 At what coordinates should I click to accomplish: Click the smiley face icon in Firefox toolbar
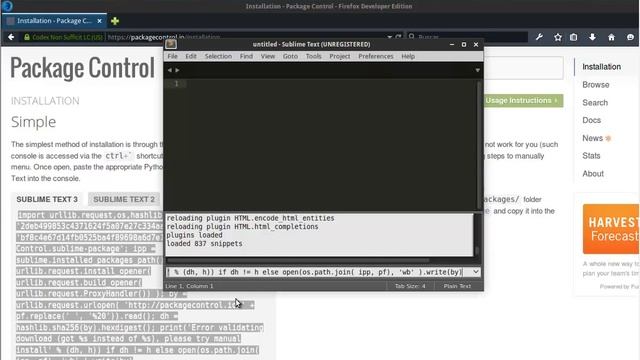click(630, 37)
